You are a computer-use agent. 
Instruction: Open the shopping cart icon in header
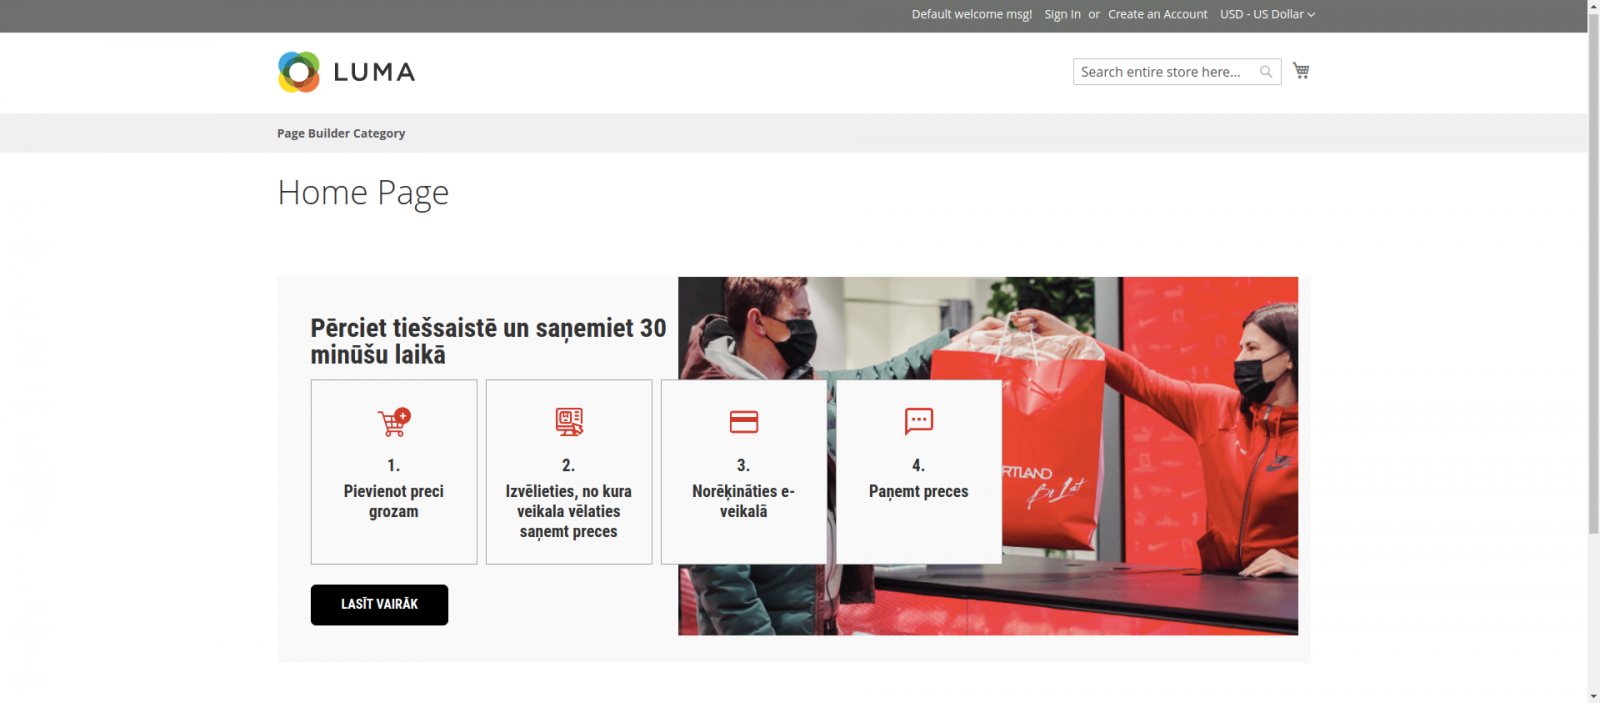pyautogui.click(x=1301, y=71)
